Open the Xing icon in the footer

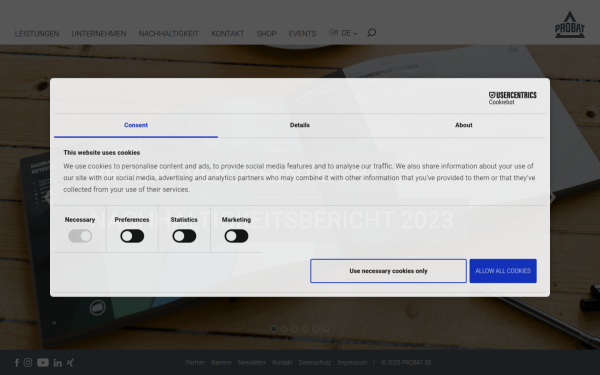point(70,362)
